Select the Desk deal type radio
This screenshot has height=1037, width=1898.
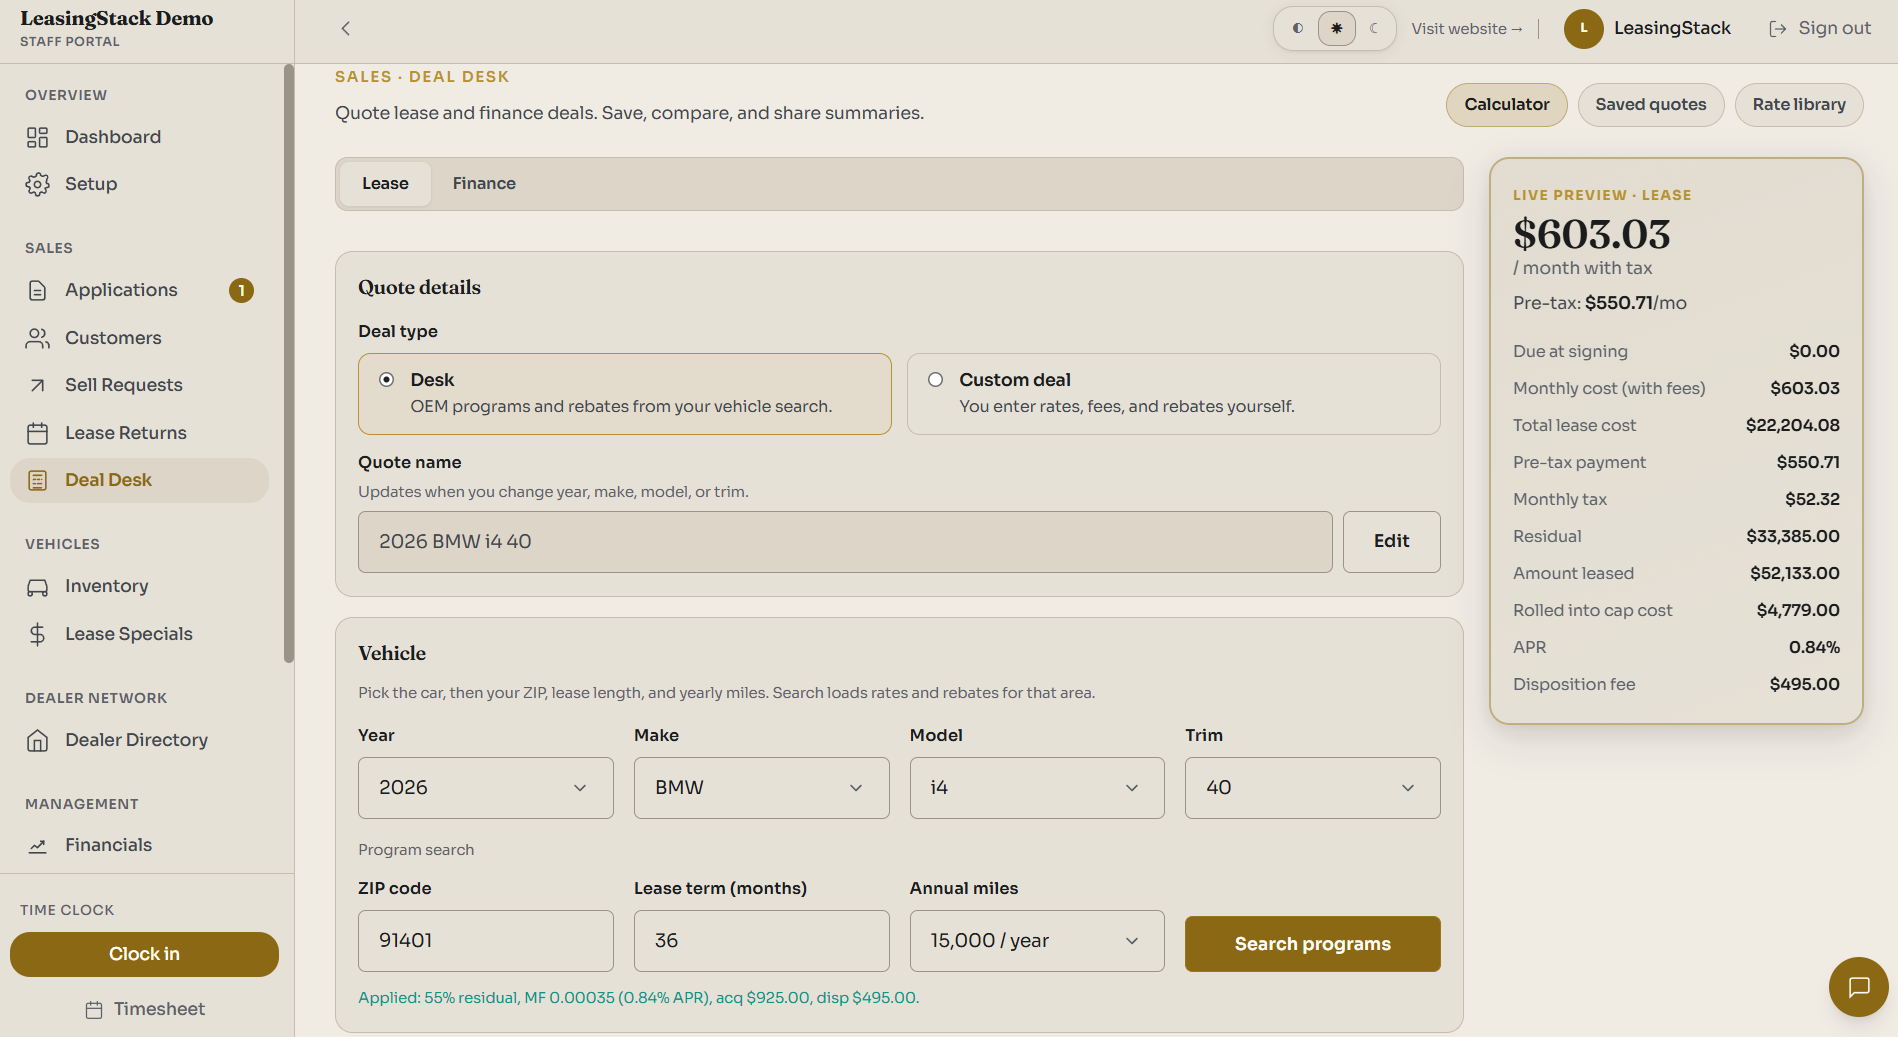point(387,380)
